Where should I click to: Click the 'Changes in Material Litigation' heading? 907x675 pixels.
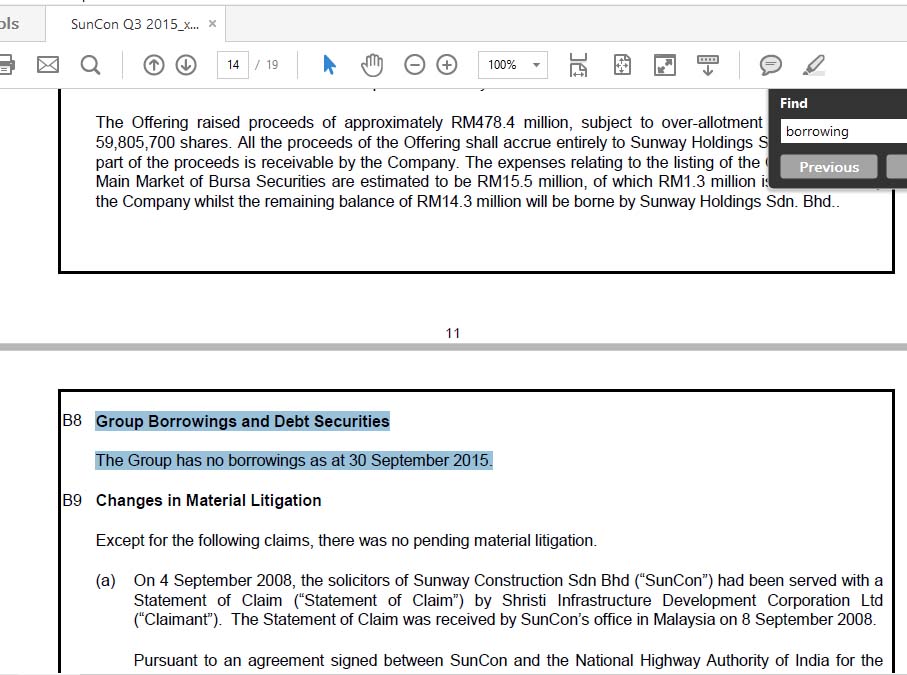pyautogui.click(x=208, y=500)
